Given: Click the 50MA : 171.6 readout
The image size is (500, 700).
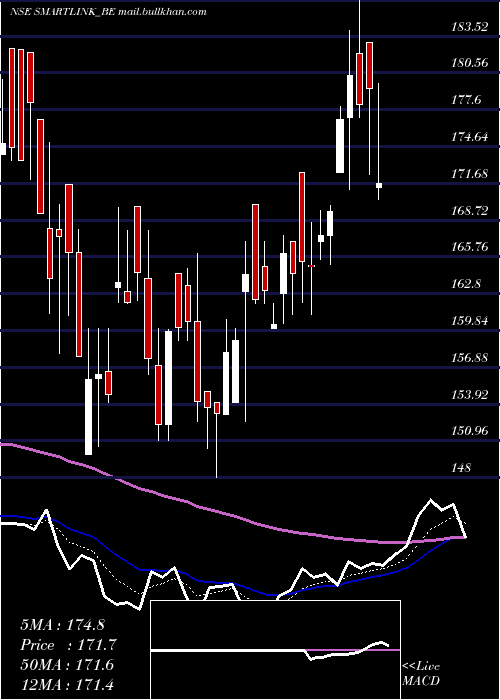Looking at the screenshot, I should [x=67, y=665].
